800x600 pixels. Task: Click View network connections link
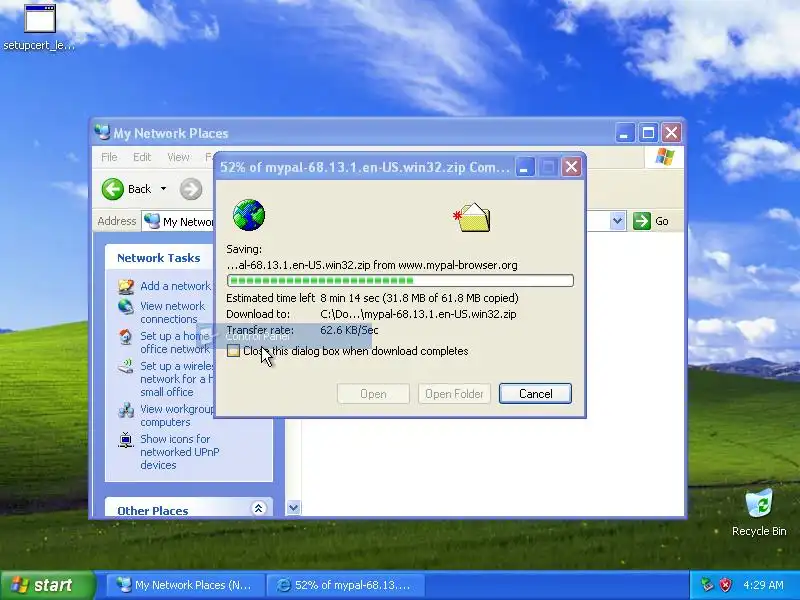click(x=172, y=312)
